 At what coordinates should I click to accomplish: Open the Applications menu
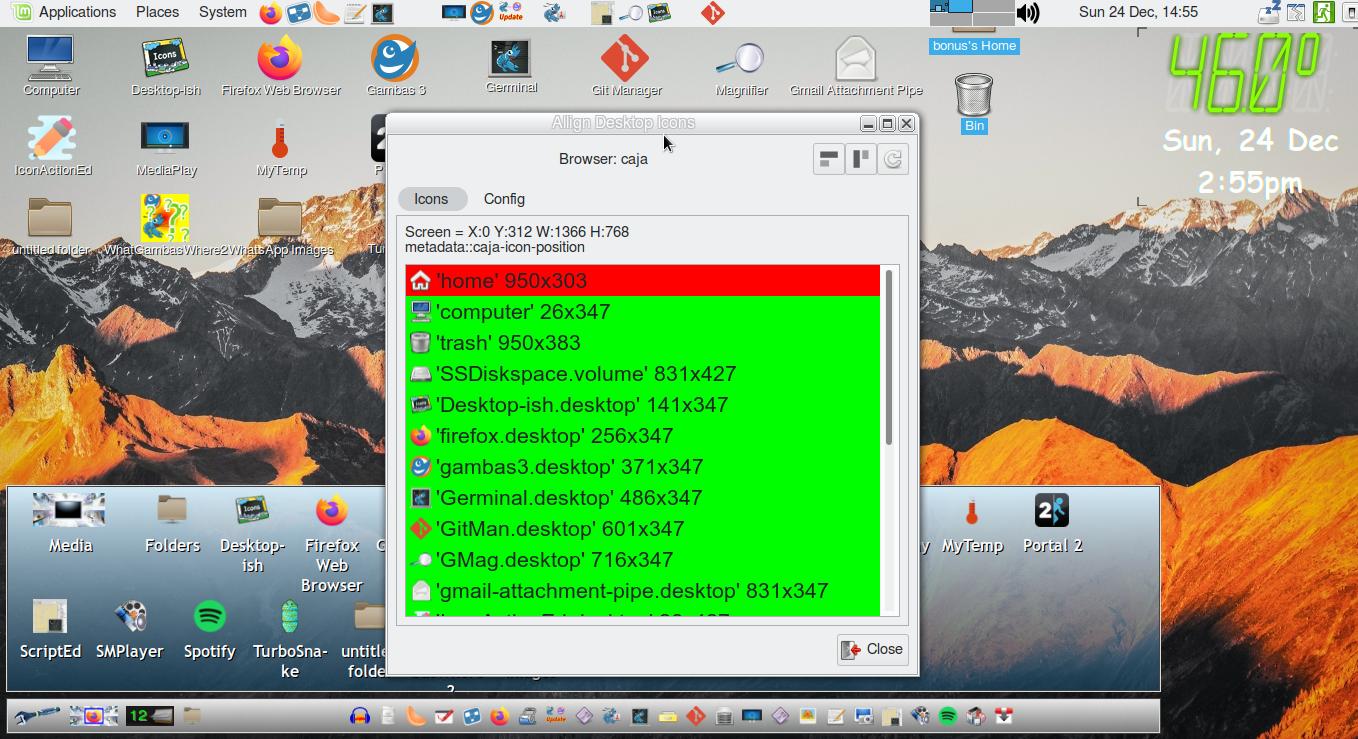[66, 12]
